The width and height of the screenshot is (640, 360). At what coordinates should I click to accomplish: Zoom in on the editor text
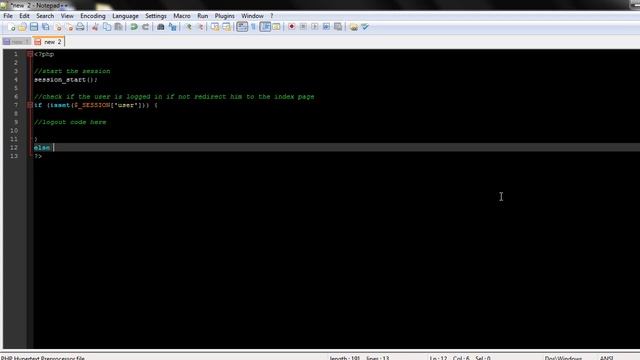pyautogui.click(x=188, y=27)
